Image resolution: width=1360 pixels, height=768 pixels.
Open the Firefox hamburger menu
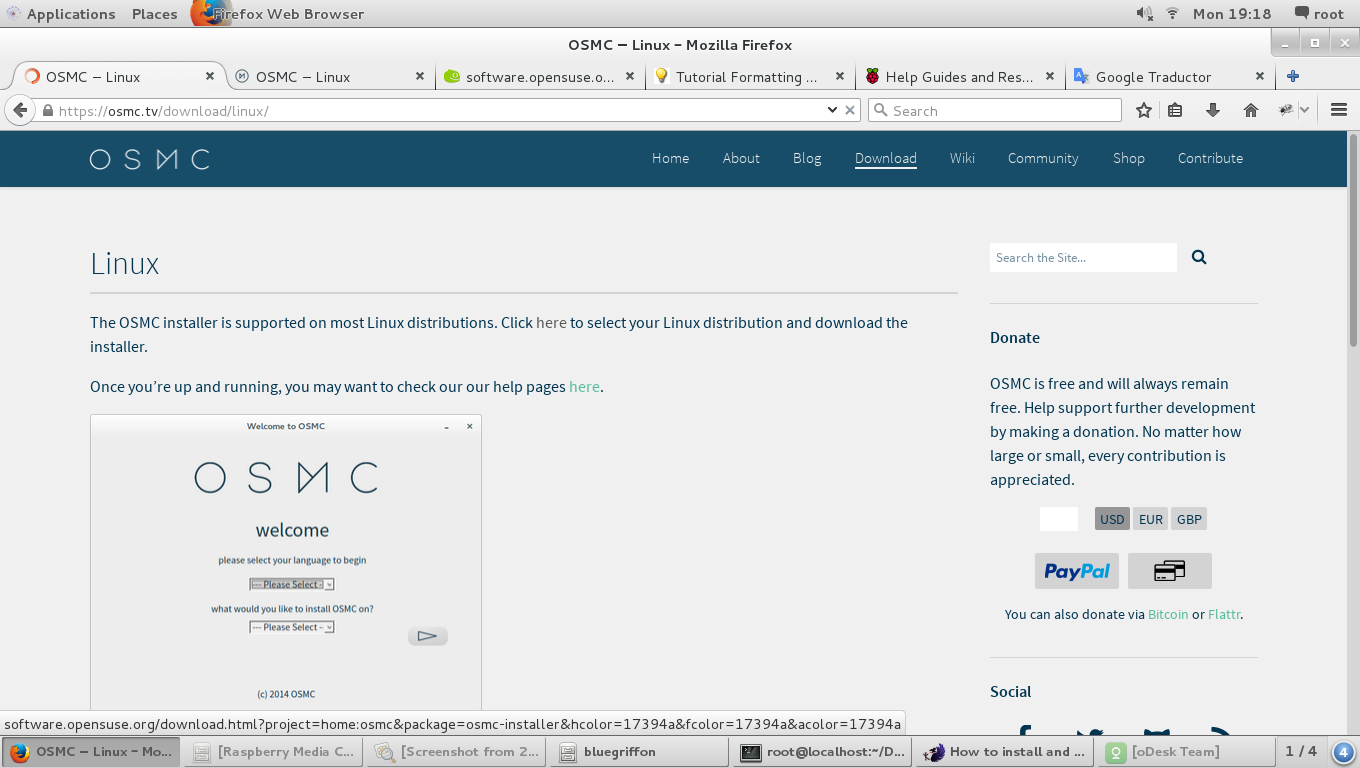tap(1340, 110)
